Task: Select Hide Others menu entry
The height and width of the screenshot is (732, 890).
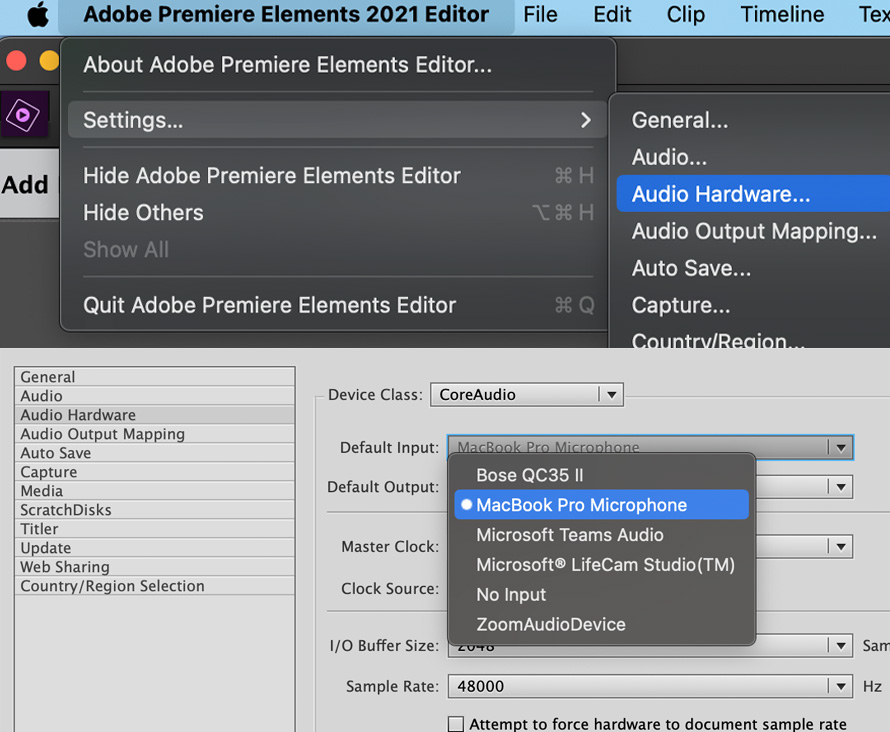Action: (x=338, y=213)
